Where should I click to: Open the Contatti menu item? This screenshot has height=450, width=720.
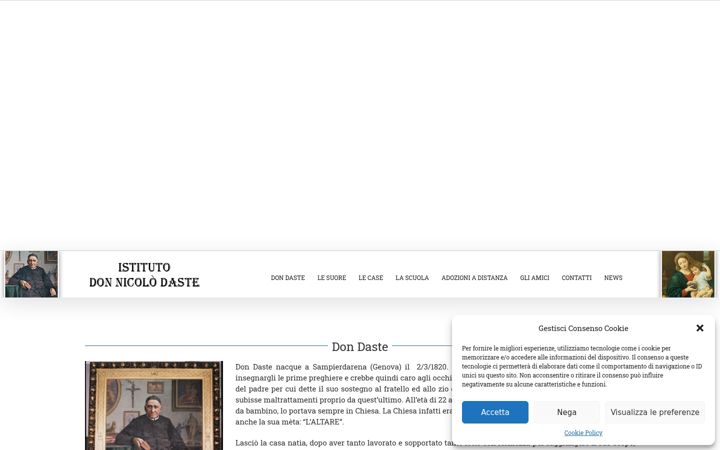(576, 277)
